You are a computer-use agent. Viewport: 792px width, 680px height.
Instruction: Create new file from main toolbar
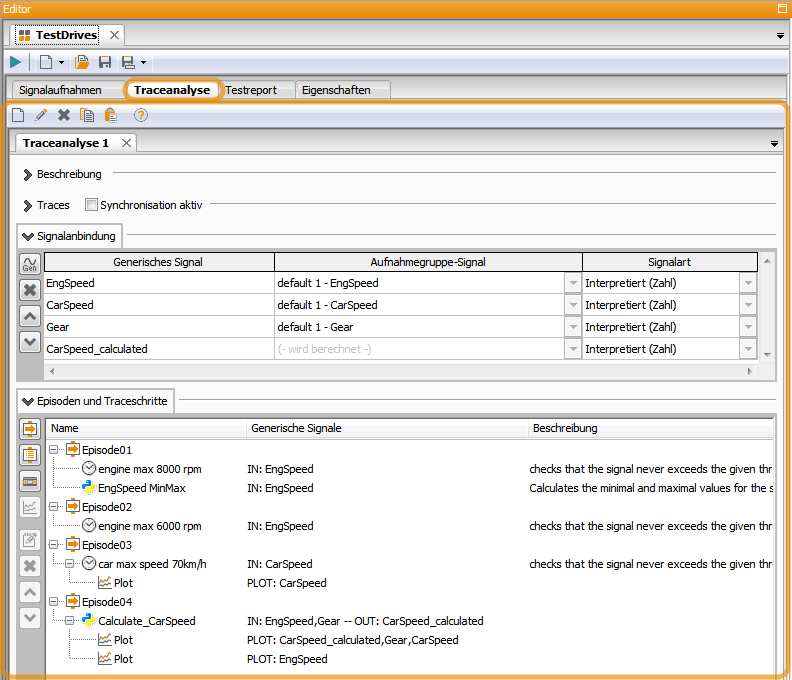46,62
